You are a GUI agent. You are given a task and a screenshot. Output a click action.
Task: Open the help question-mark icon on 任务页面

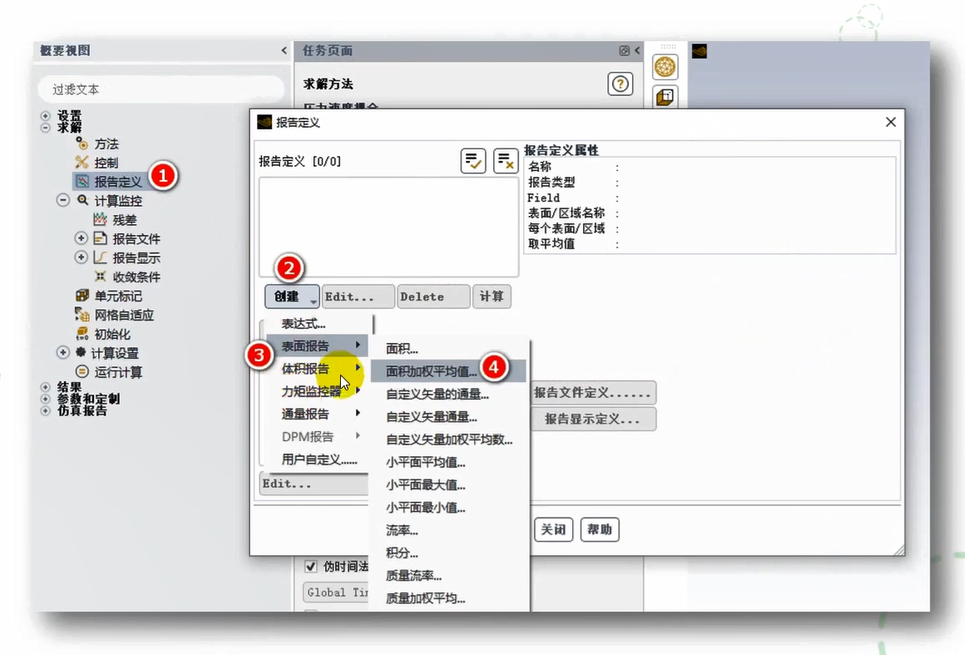pos(620,84)
